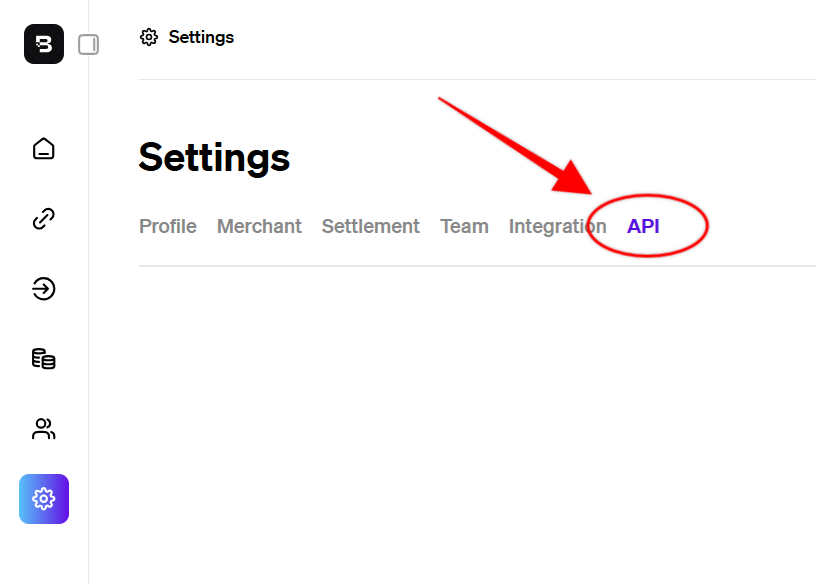The width and height of the screenshot is (816, 584).
Task: Toggle the sidebar collapse panel icon
Action: pos(88,44)
